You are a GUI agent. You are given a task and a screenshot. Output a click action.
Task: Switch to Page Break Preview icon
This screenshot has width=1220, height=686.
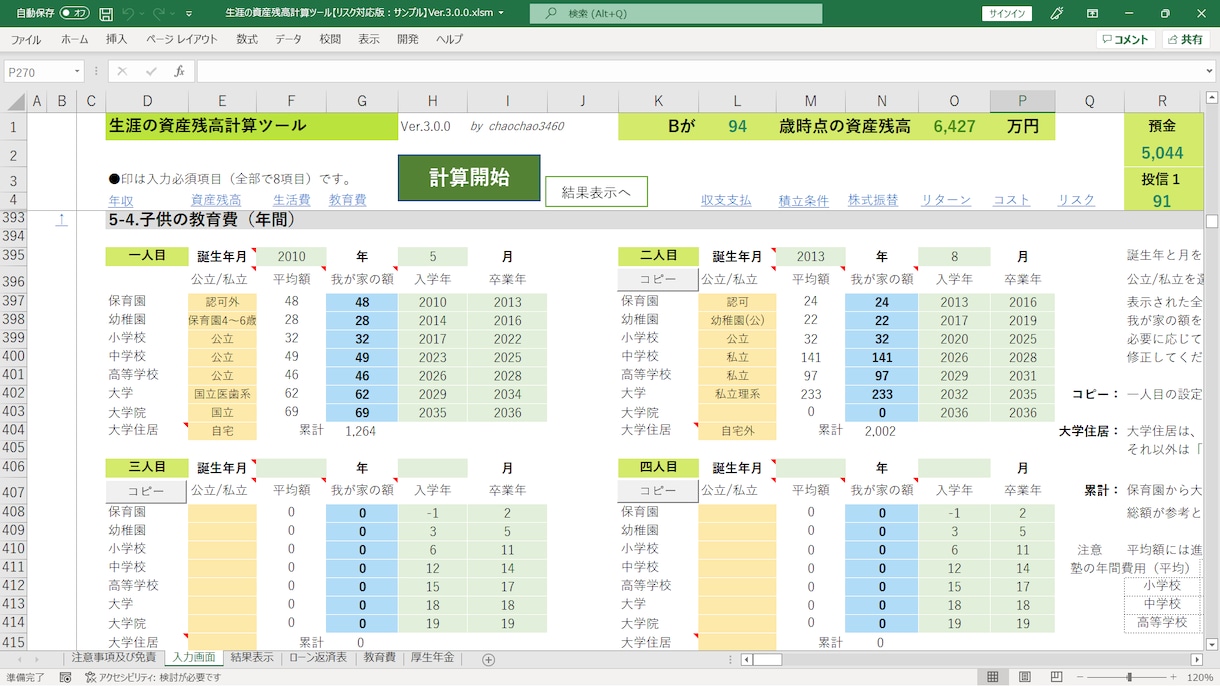pyautogui.click(x=1057, y=677)
